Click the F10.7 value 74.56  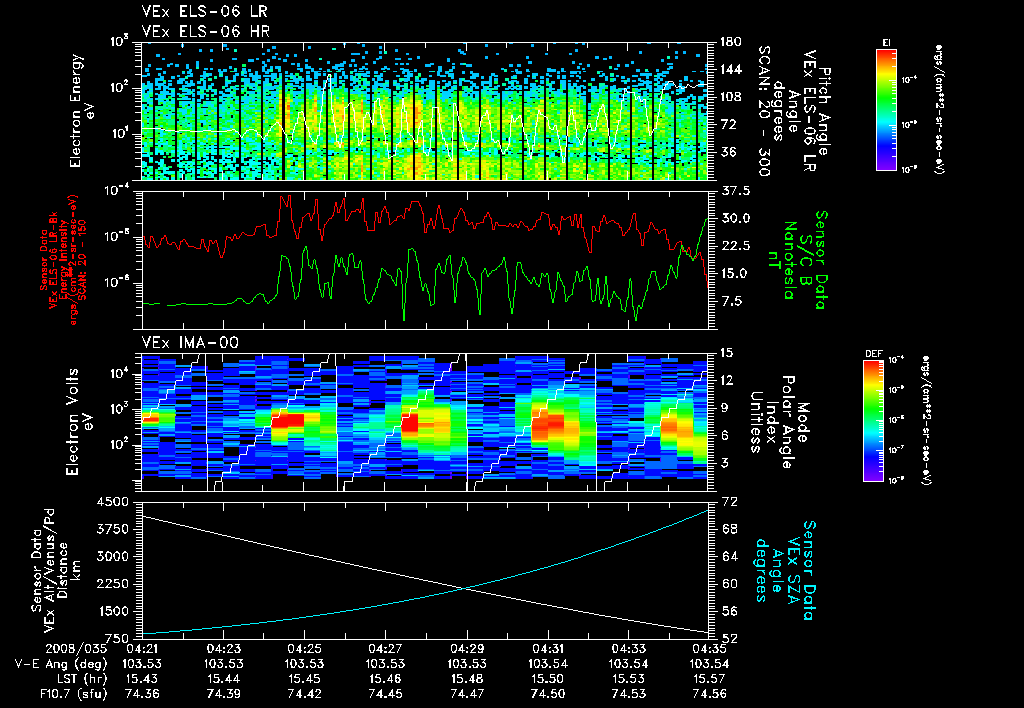point(709,694)
